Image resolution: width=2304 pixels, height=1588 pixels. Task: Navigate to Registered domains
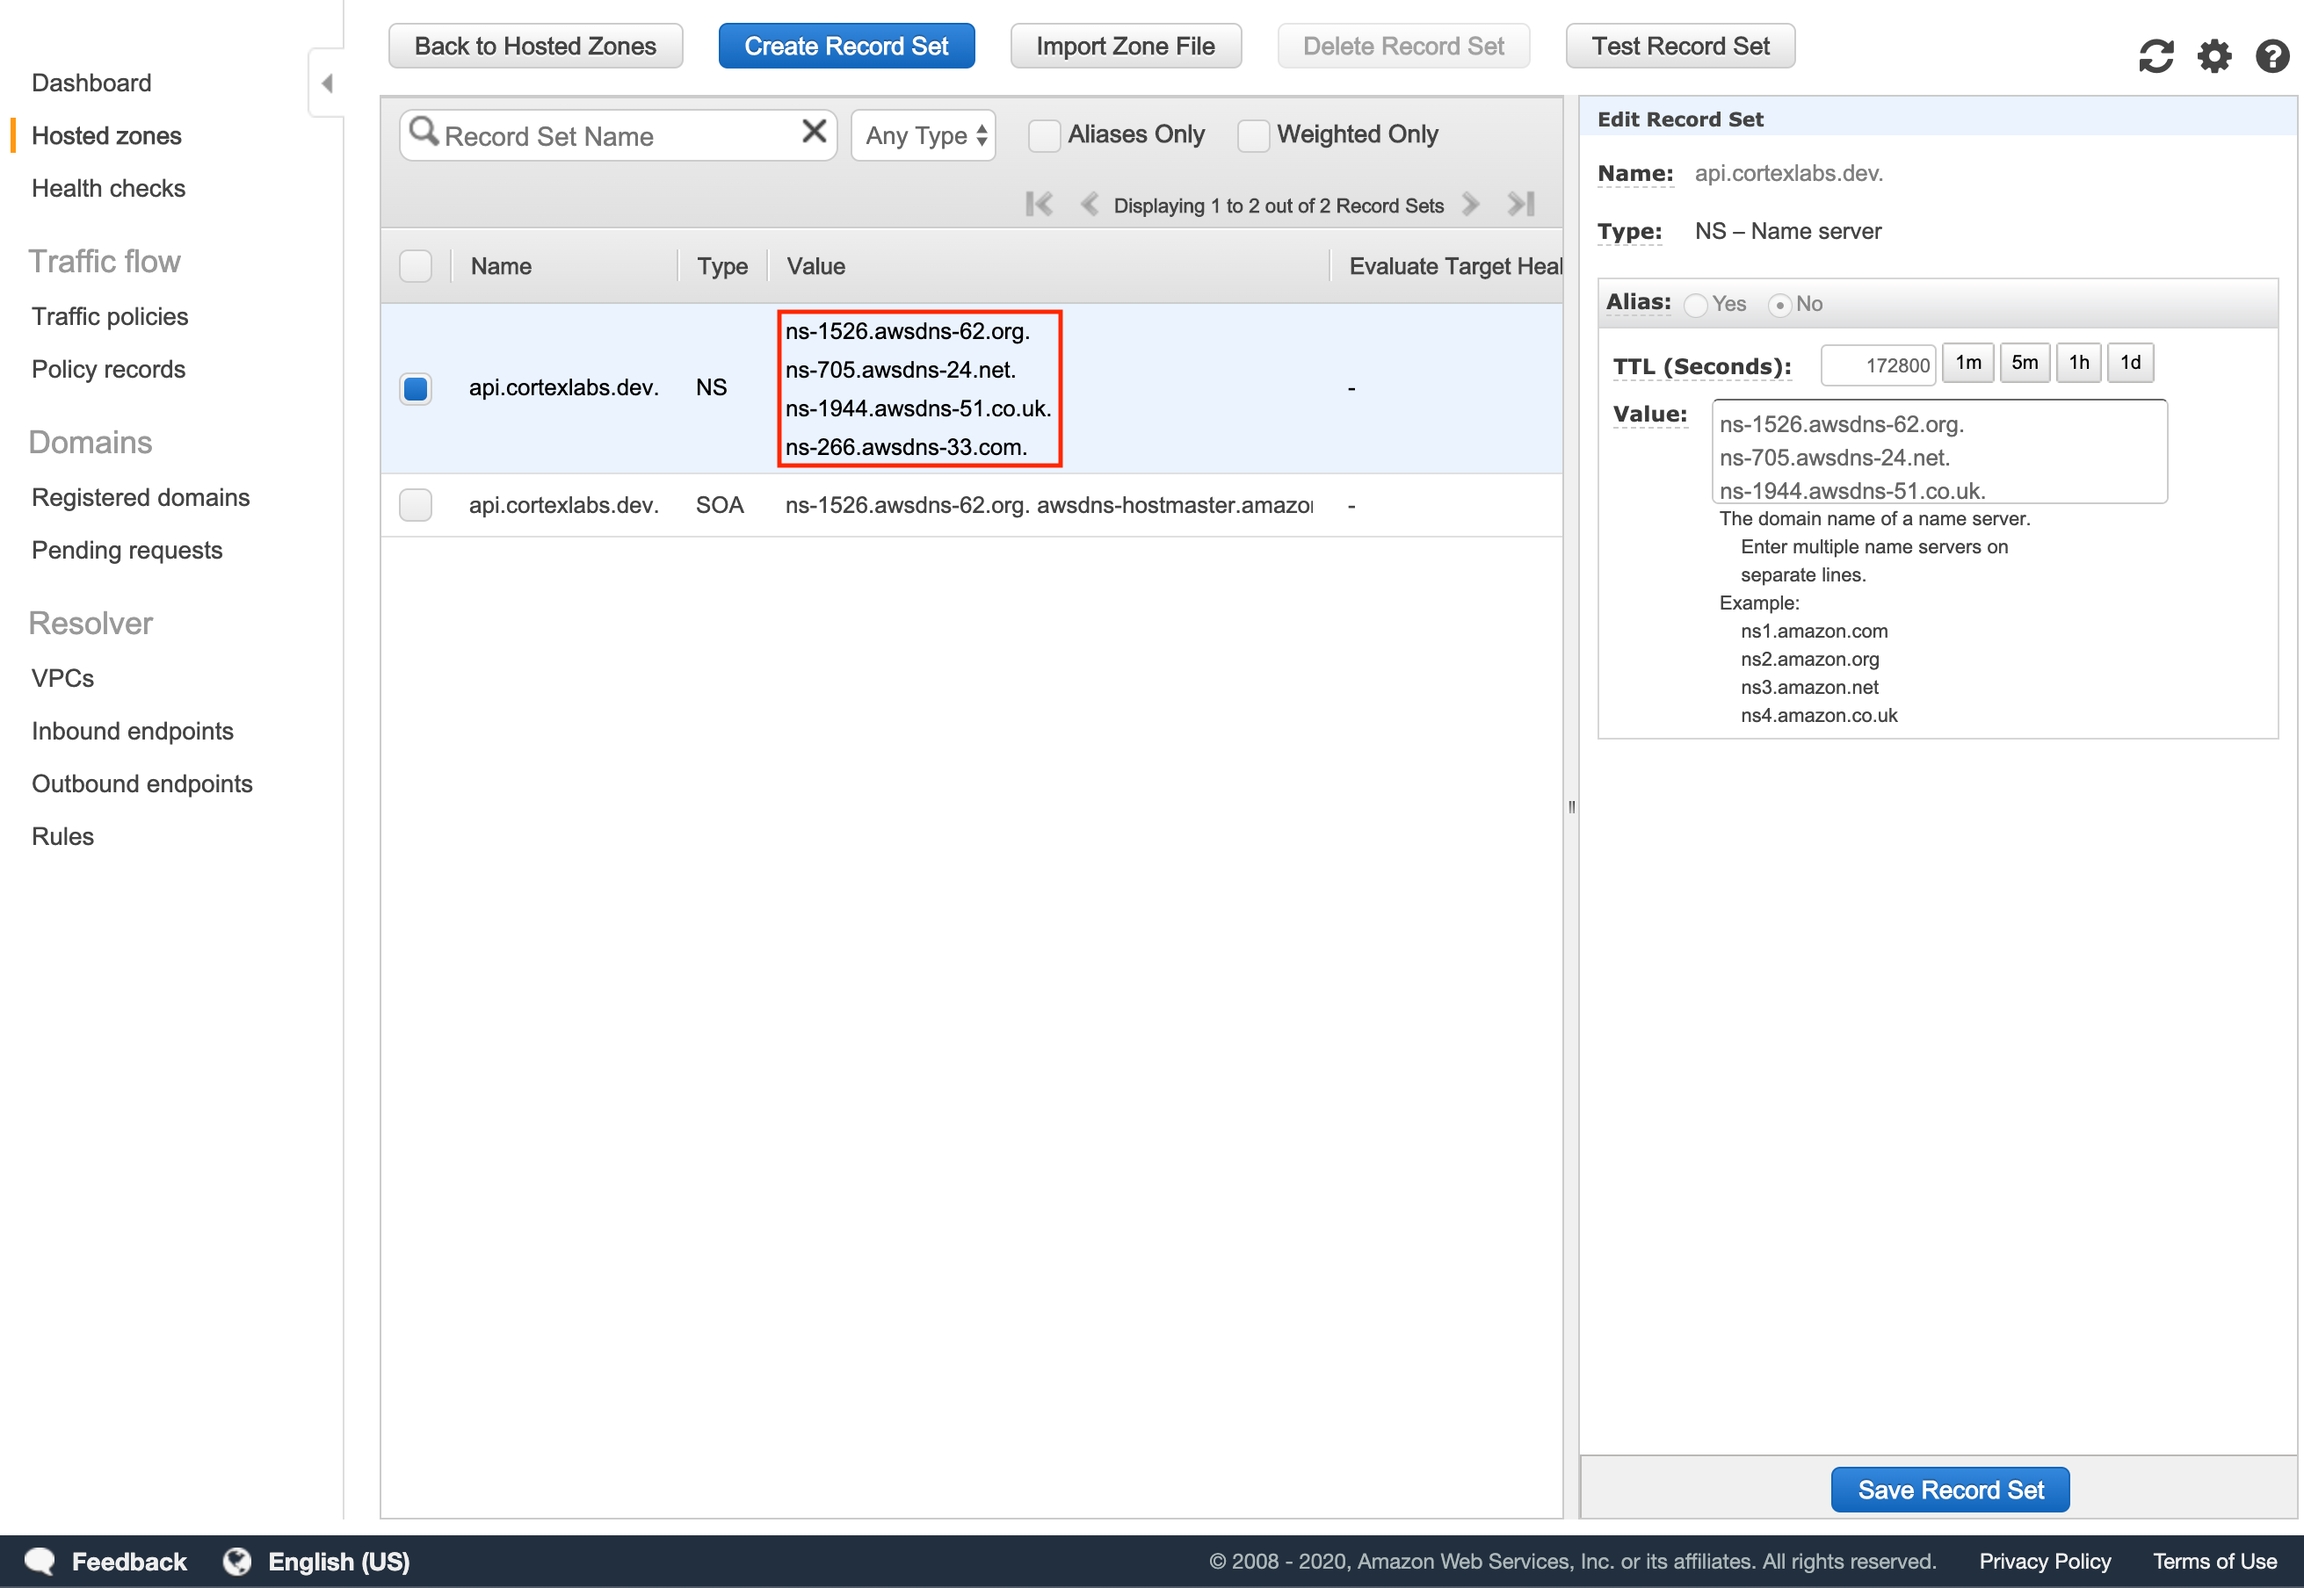click(x=140, y=497)
